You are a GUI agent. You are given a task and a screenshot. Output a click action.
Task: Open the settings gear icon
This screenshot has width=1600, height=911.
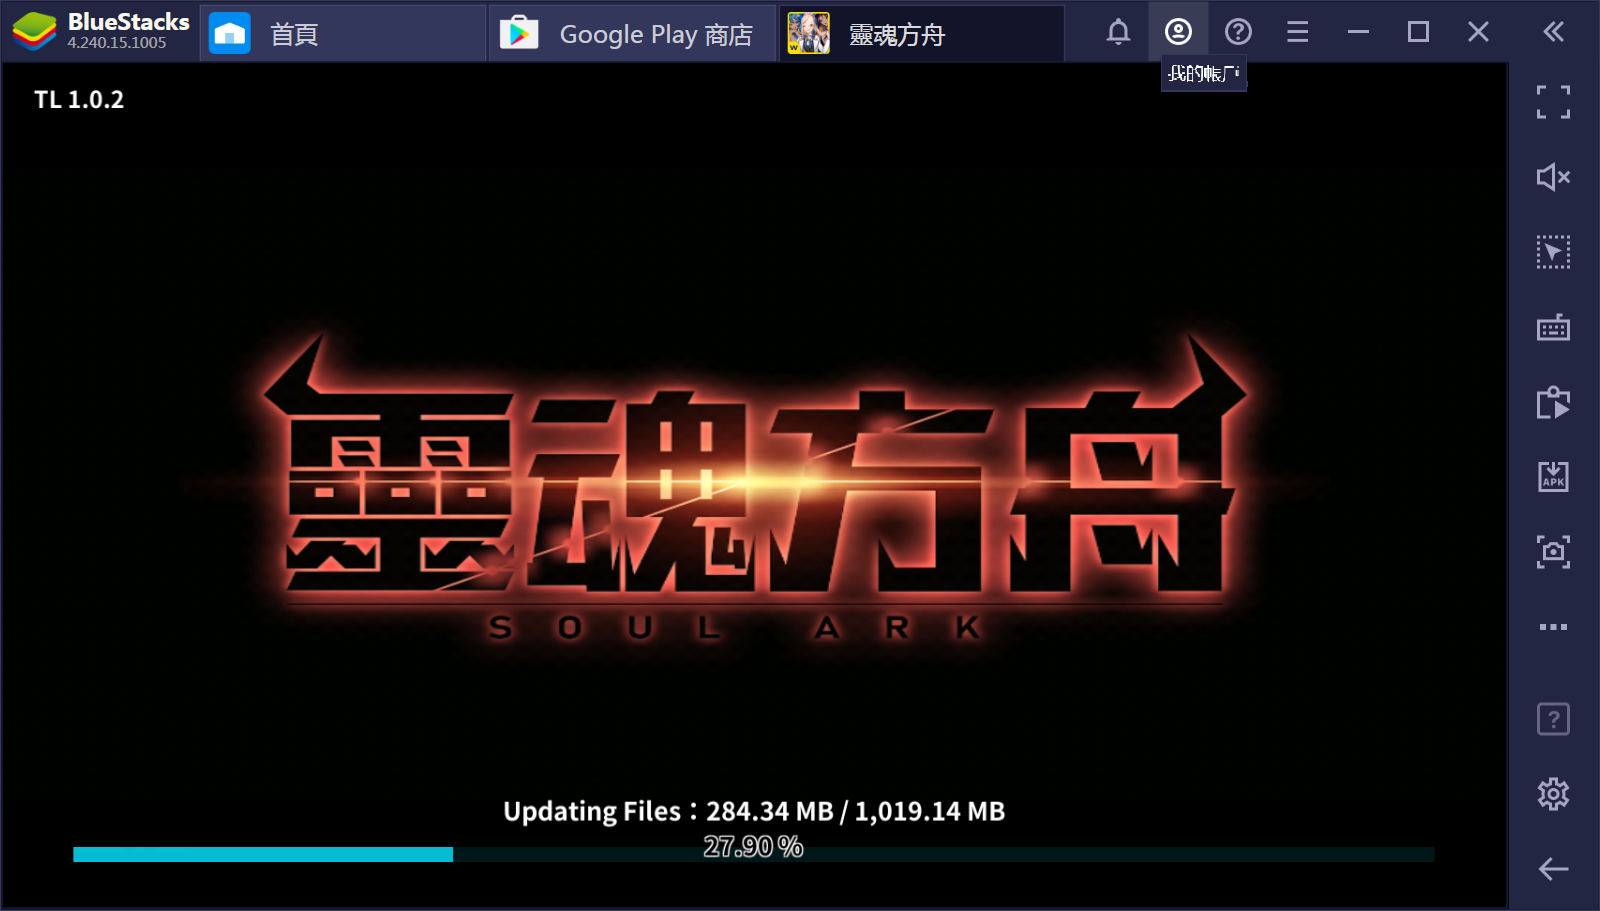1553,794
